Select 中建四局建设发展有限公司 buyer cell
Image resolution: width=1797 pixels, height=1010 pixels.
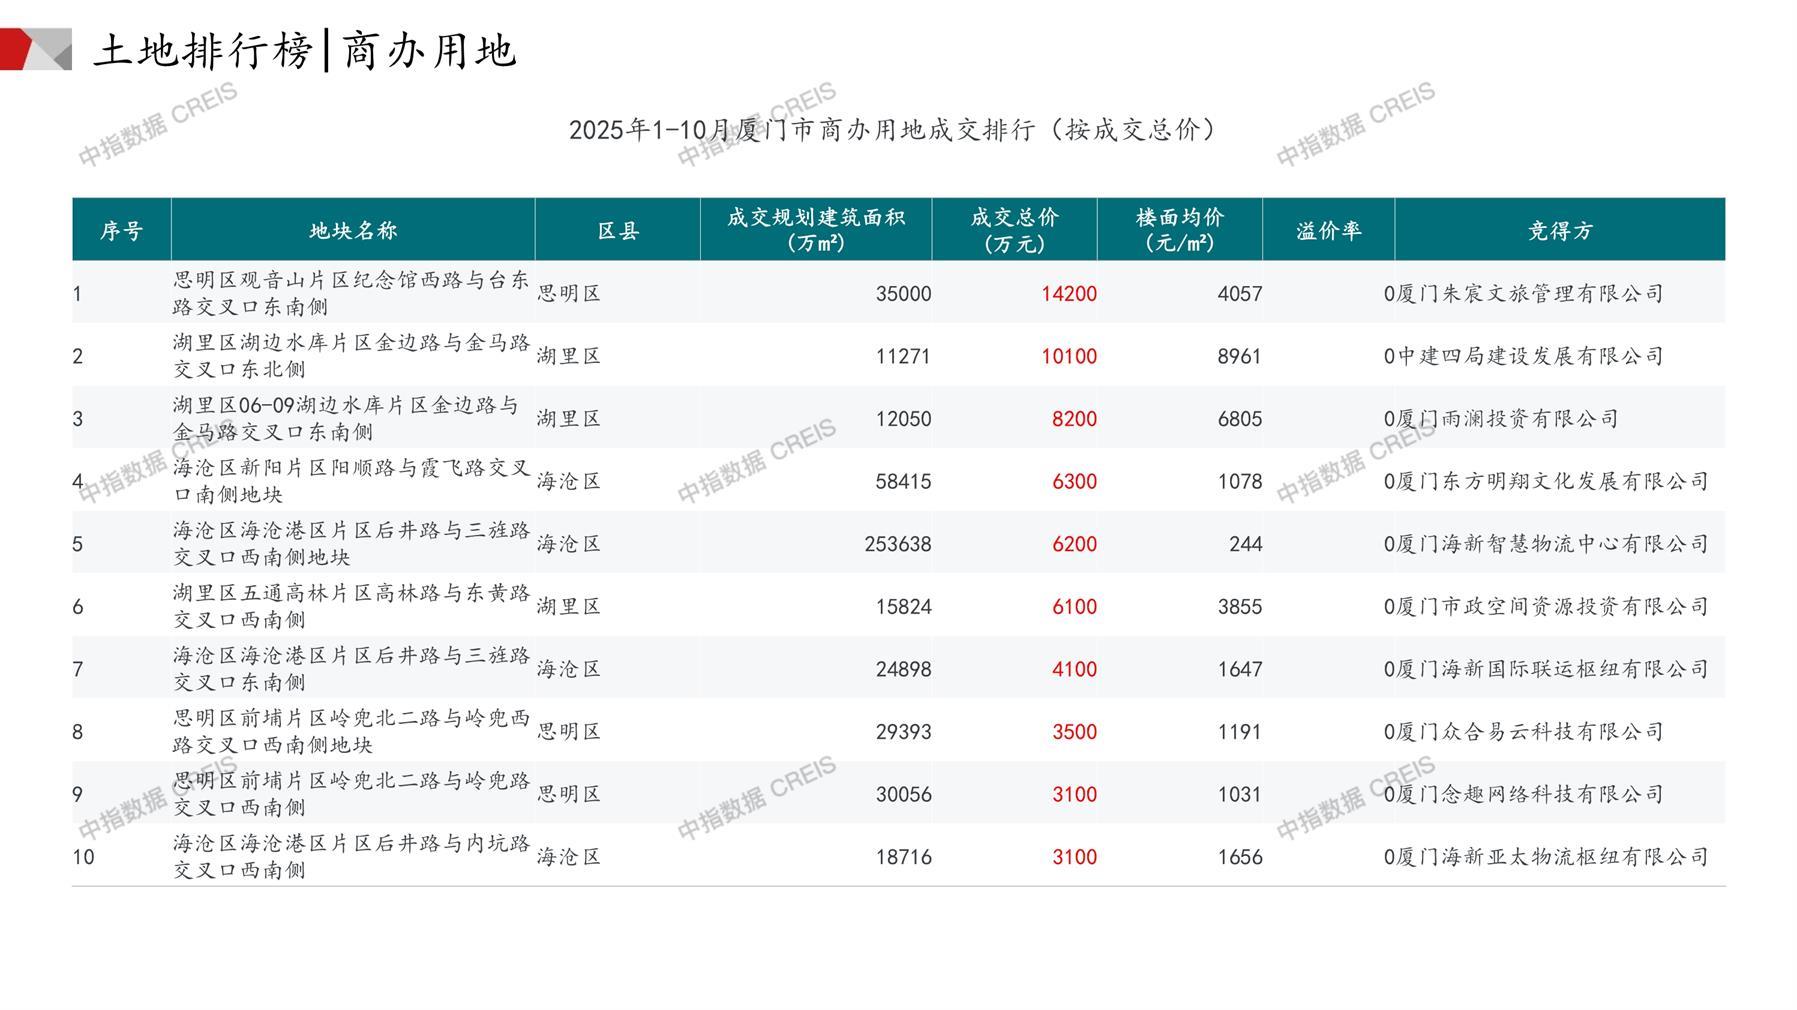tap(1530, 356)
